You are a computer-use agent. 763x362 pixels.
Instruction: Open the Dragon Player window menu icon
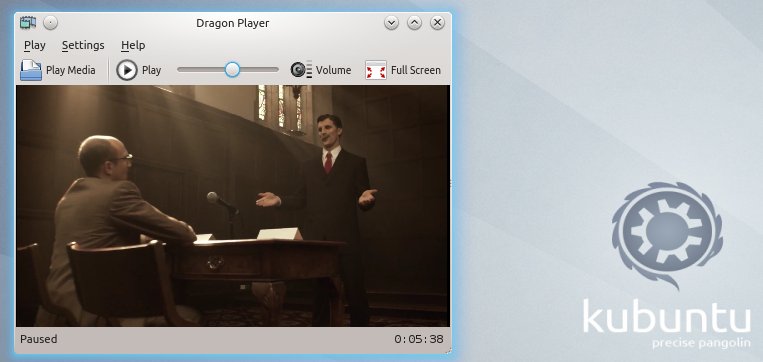click(28, 22)
